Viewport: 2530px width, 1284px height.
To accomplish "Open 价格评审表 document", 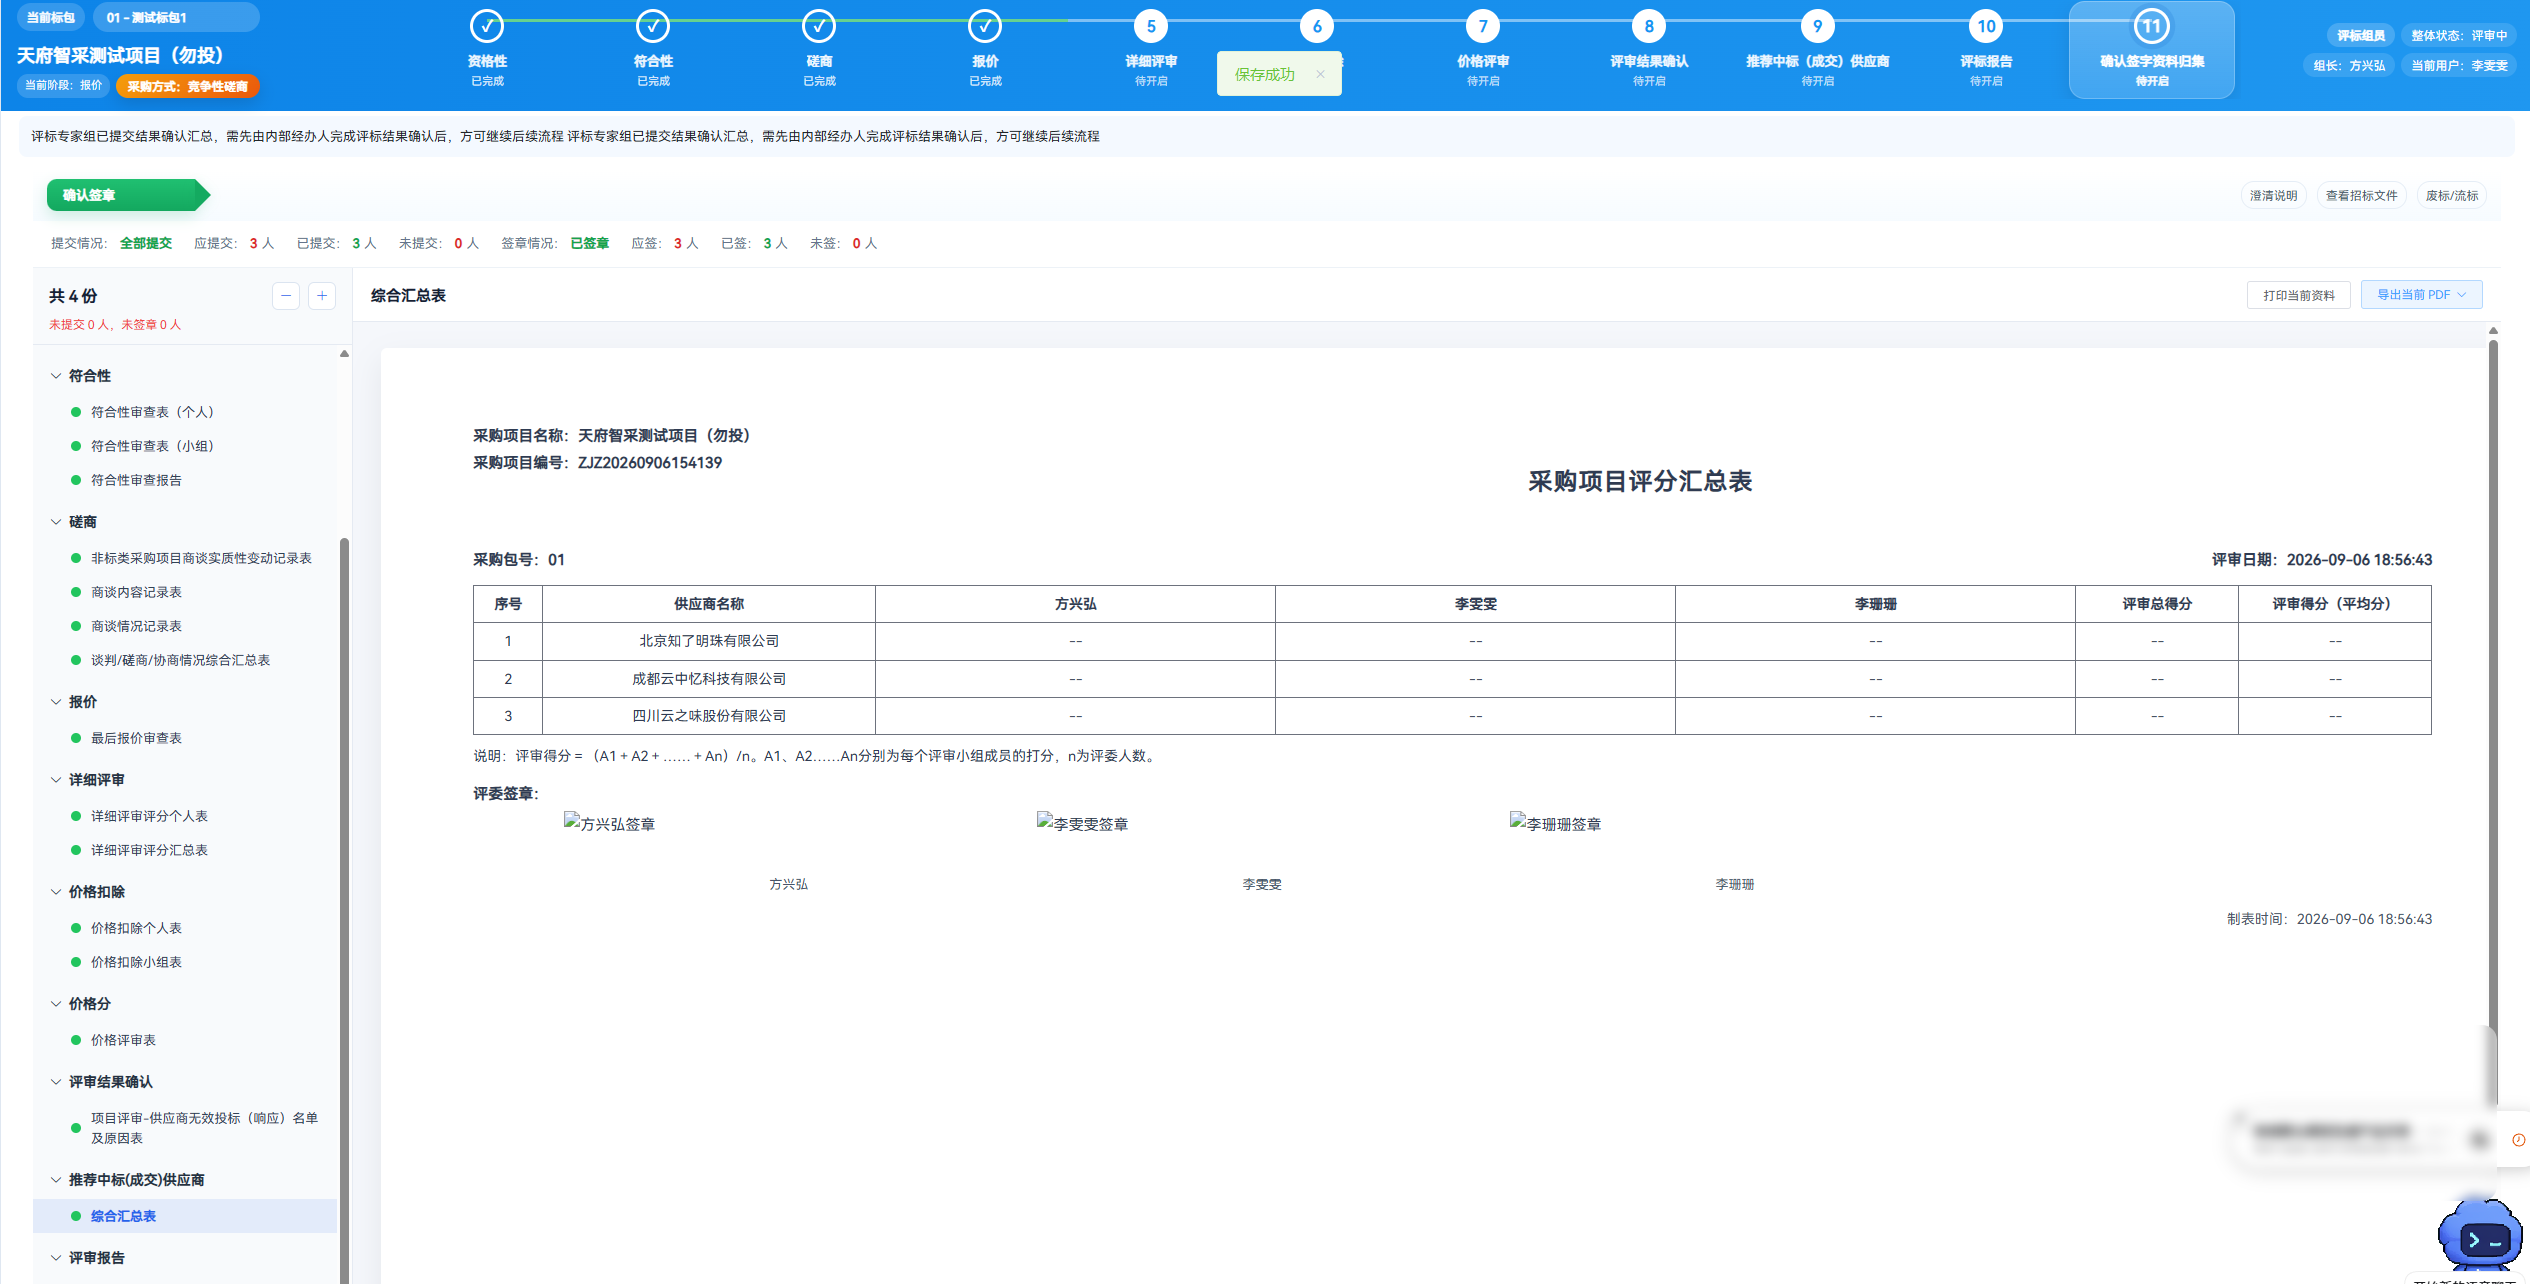I will [x=123, y=1040].
